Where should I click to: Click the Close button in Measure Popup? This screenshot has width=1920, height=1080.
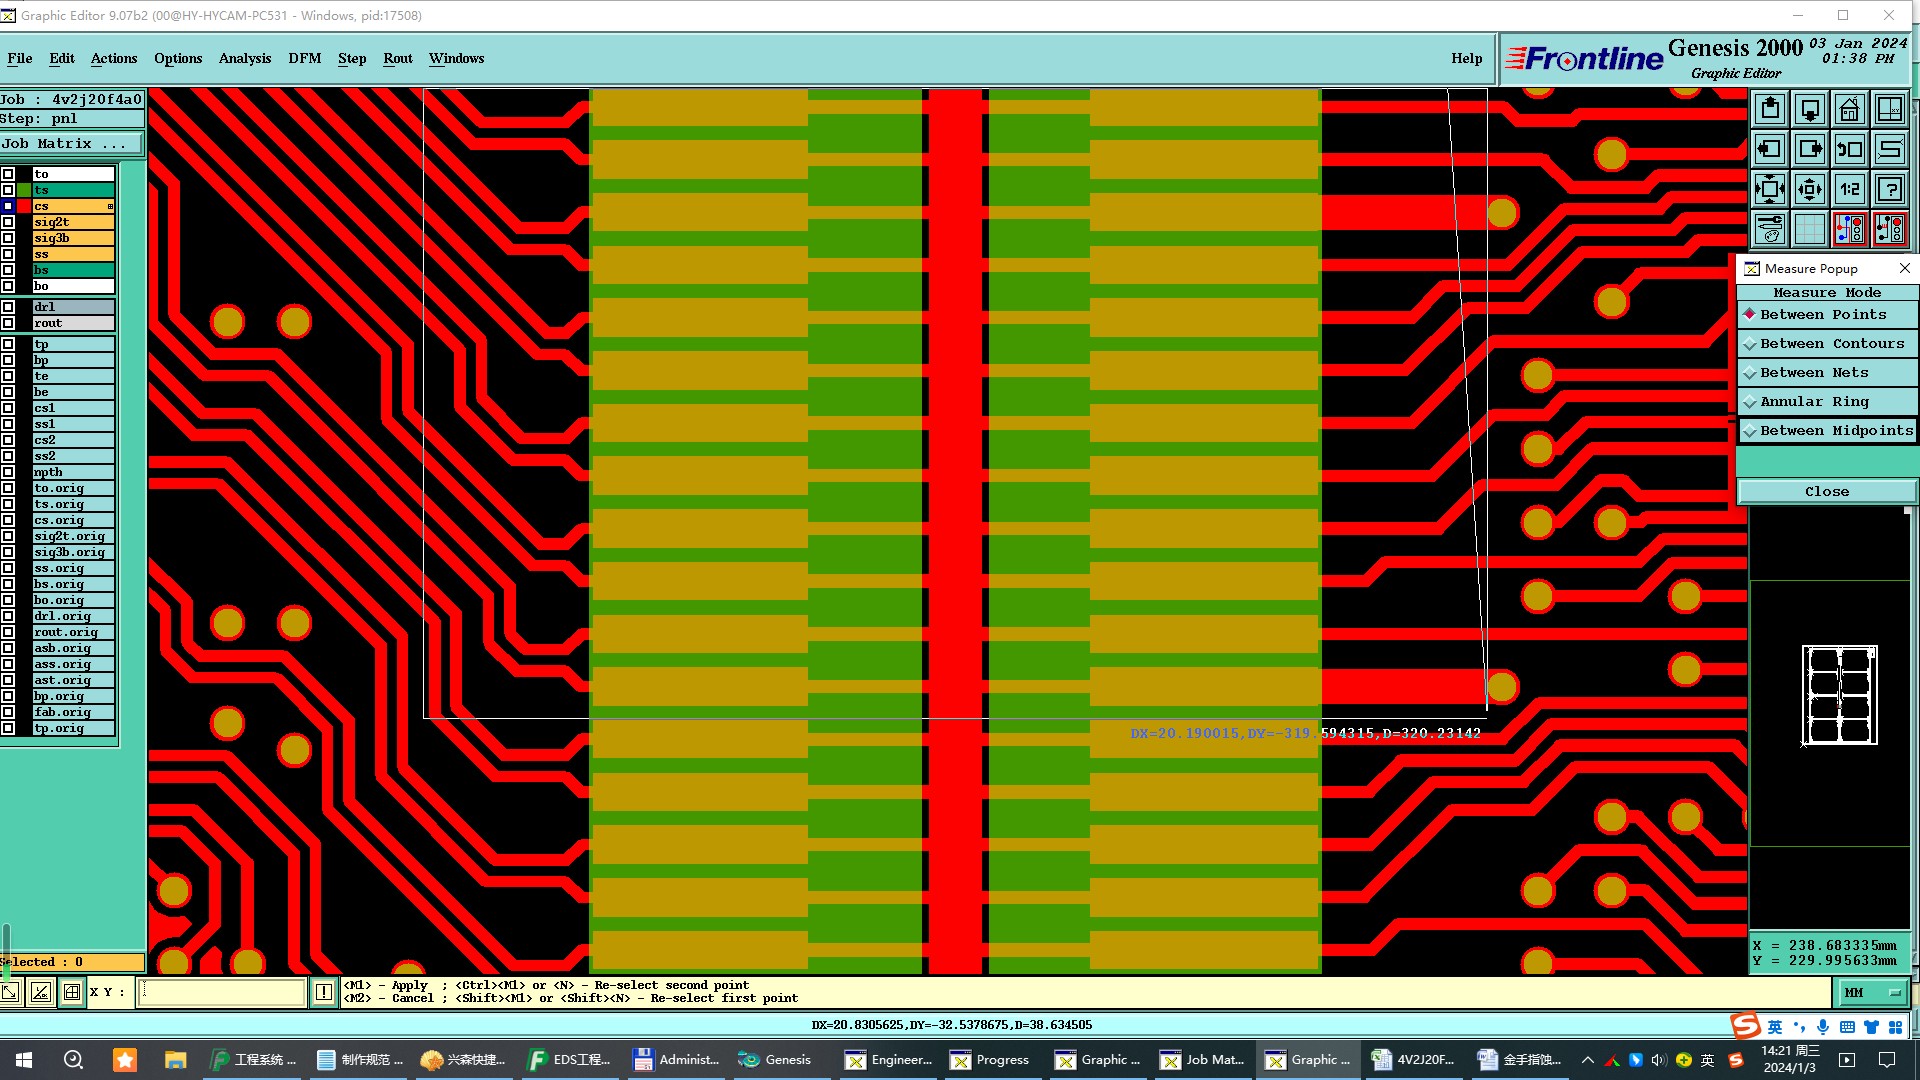click(x=1826, y=492)
